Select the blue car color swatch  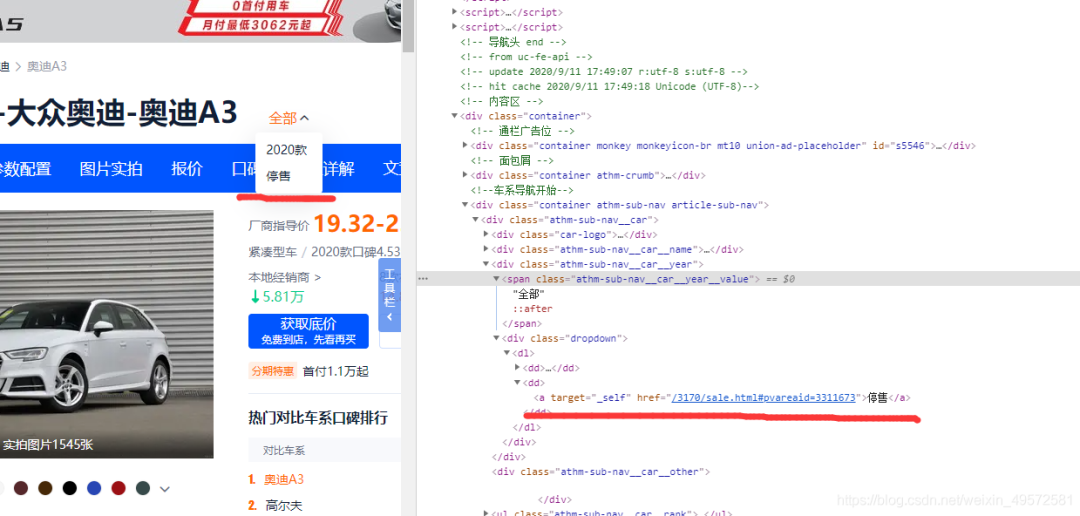pyautogui.click(x=94, y=488)
